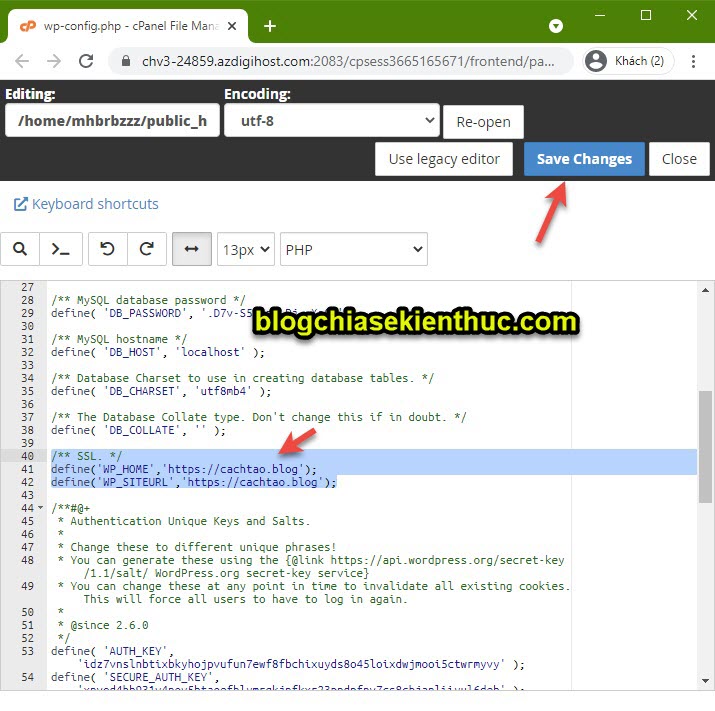Click the editor vertical scrollbar thumb
Image resolution: width=715 pixels, height=711 pixels.
(705, 446)
